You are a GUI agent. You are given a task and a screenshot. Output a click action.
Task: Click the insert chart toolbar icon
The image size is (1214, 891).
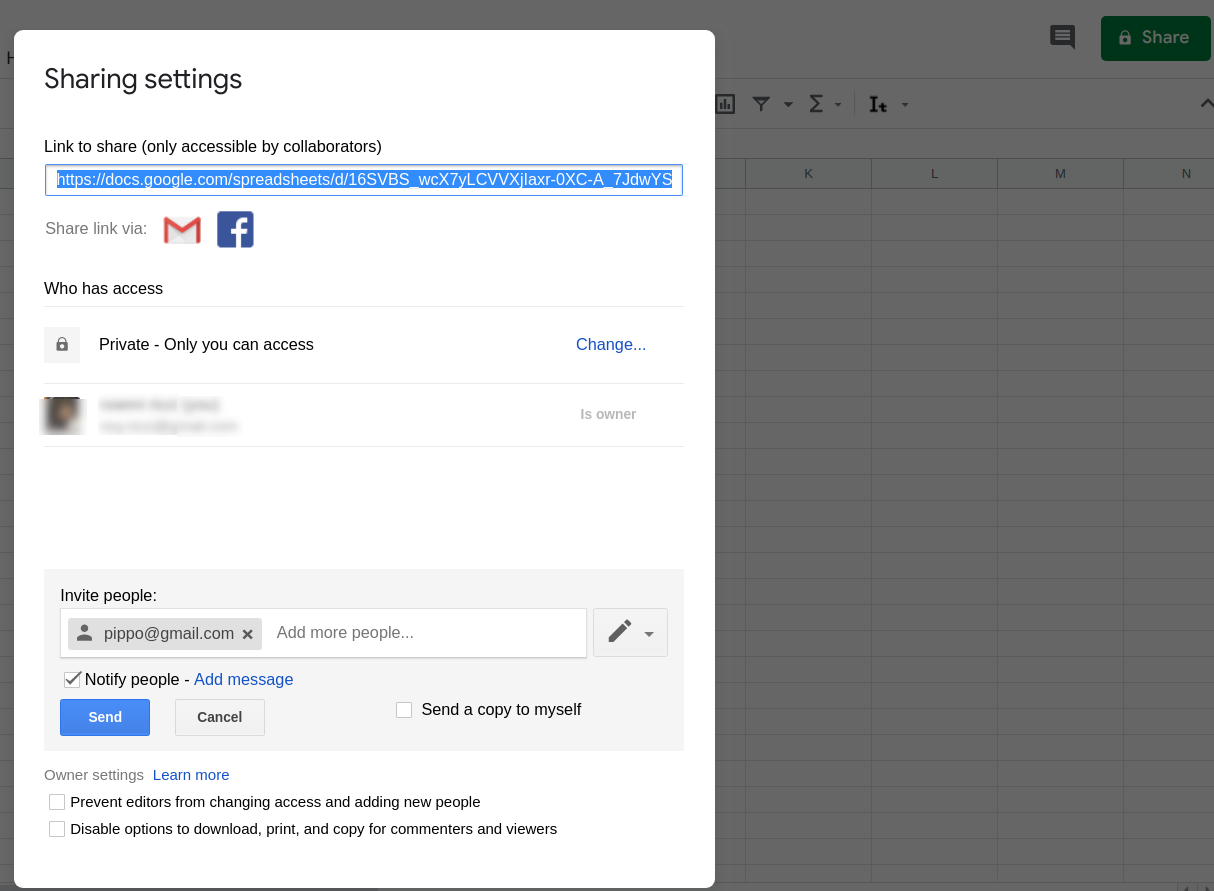725,104
